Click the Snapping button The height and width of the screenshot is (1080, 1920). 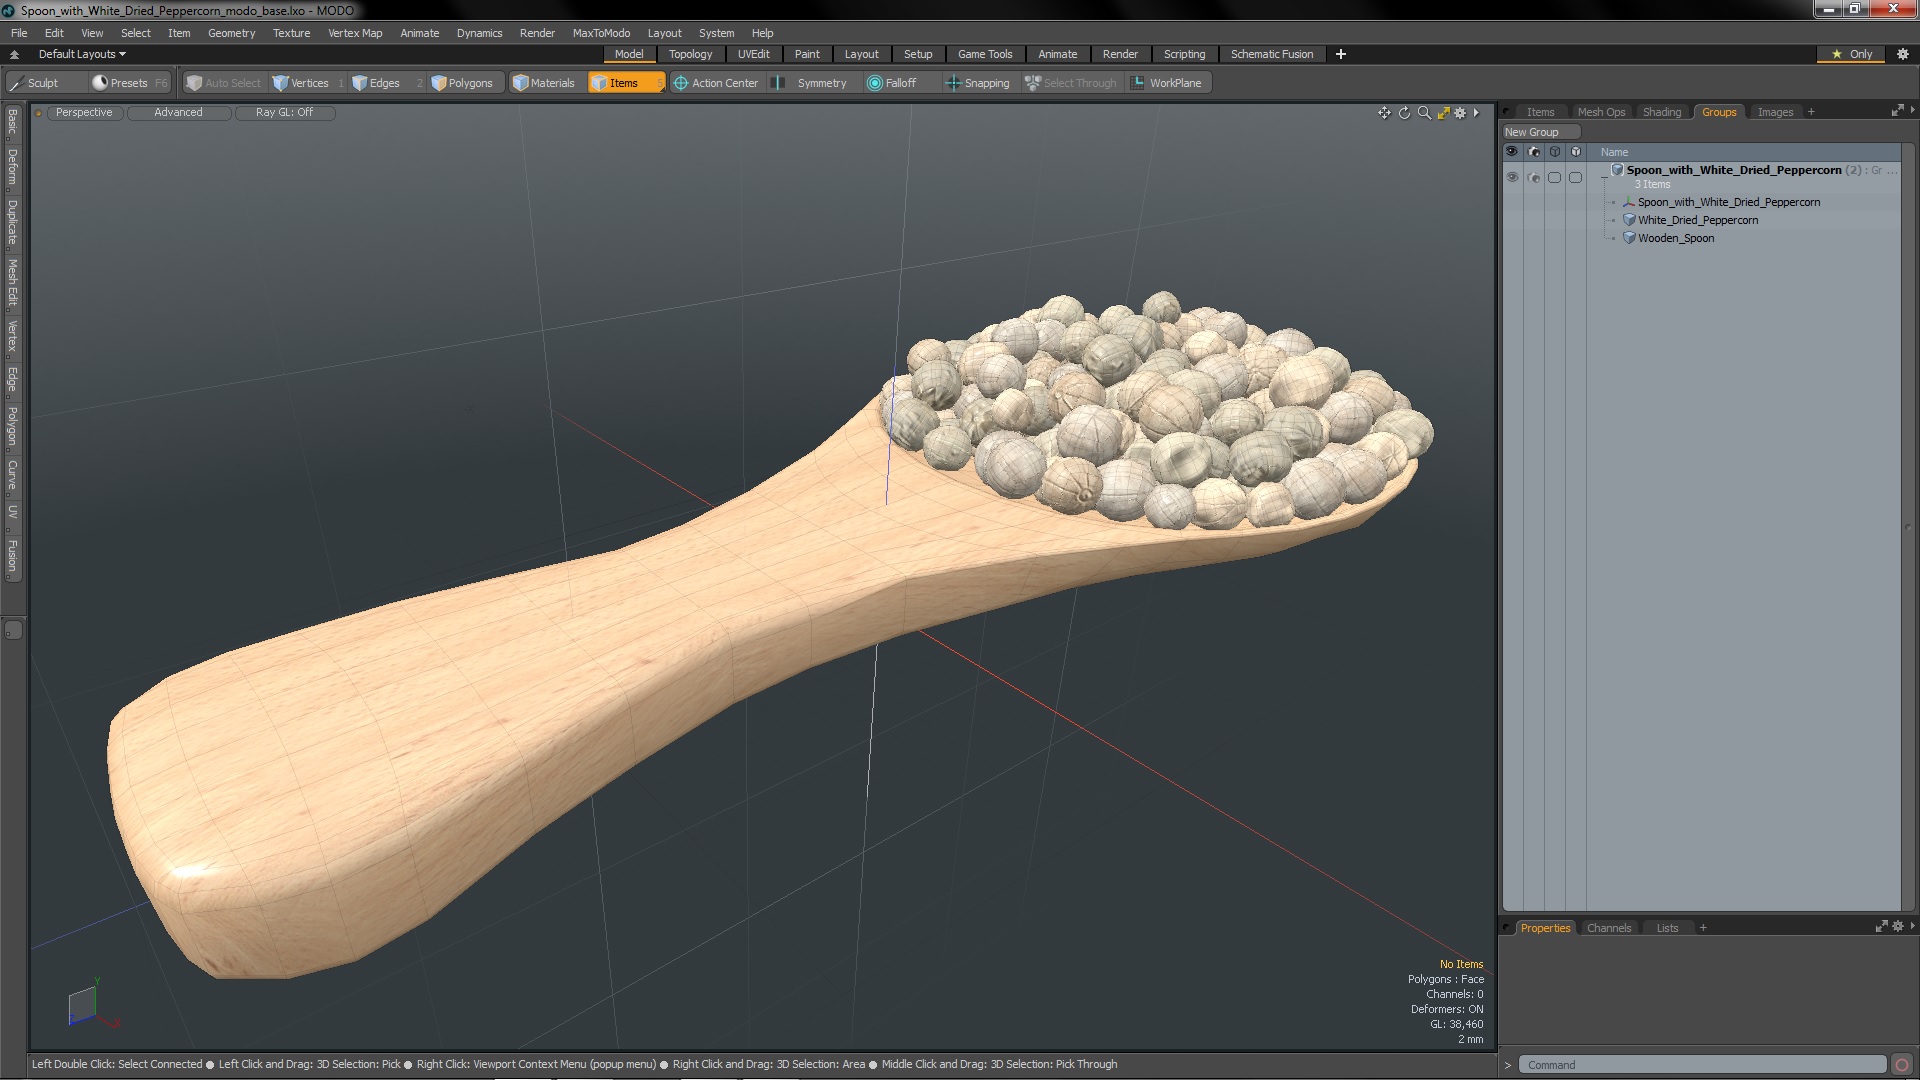977,83
